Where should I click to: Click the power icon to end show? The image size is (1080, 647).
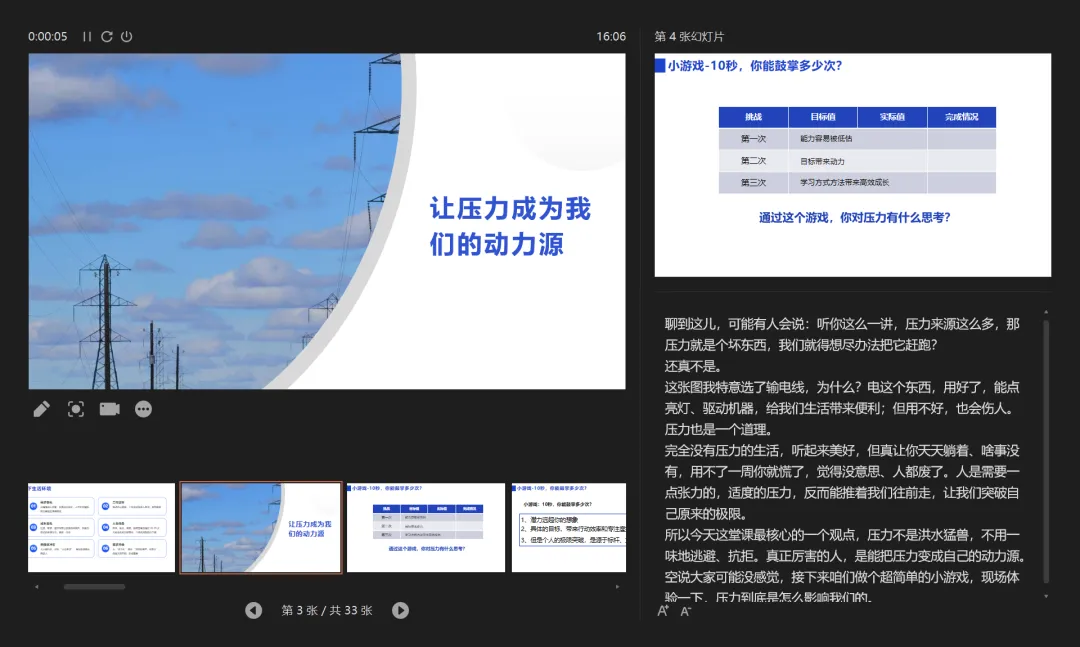coord(127,37)
